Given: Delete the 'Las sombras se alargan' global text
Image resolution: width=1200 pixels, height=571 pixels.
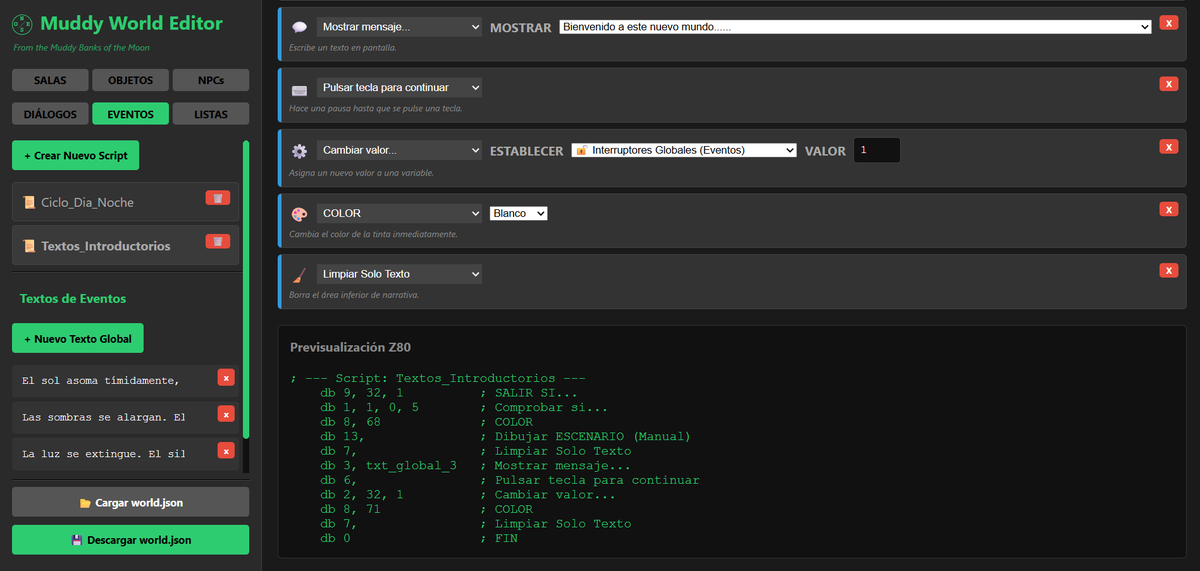Looking at the screenshot, I should [226, 414].
